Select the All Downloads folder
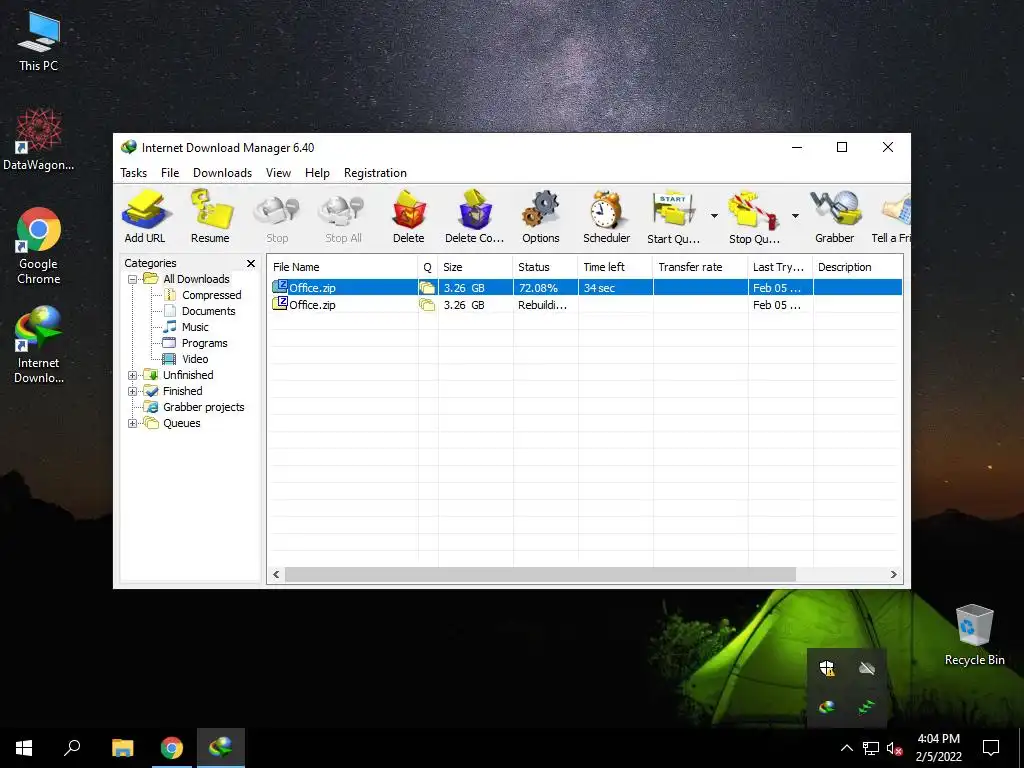Viewport: 1024px width, 768px height. click(187, 279)
